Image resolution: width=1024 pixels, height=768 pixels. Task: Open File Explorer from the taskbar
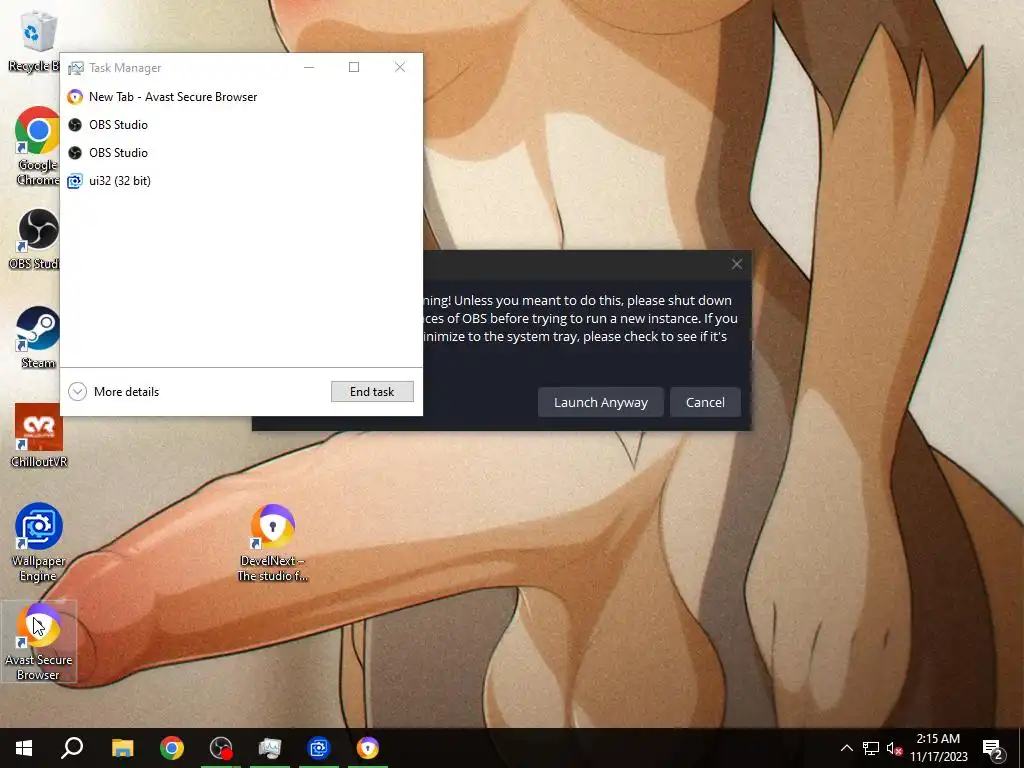[x=122, y=748]
